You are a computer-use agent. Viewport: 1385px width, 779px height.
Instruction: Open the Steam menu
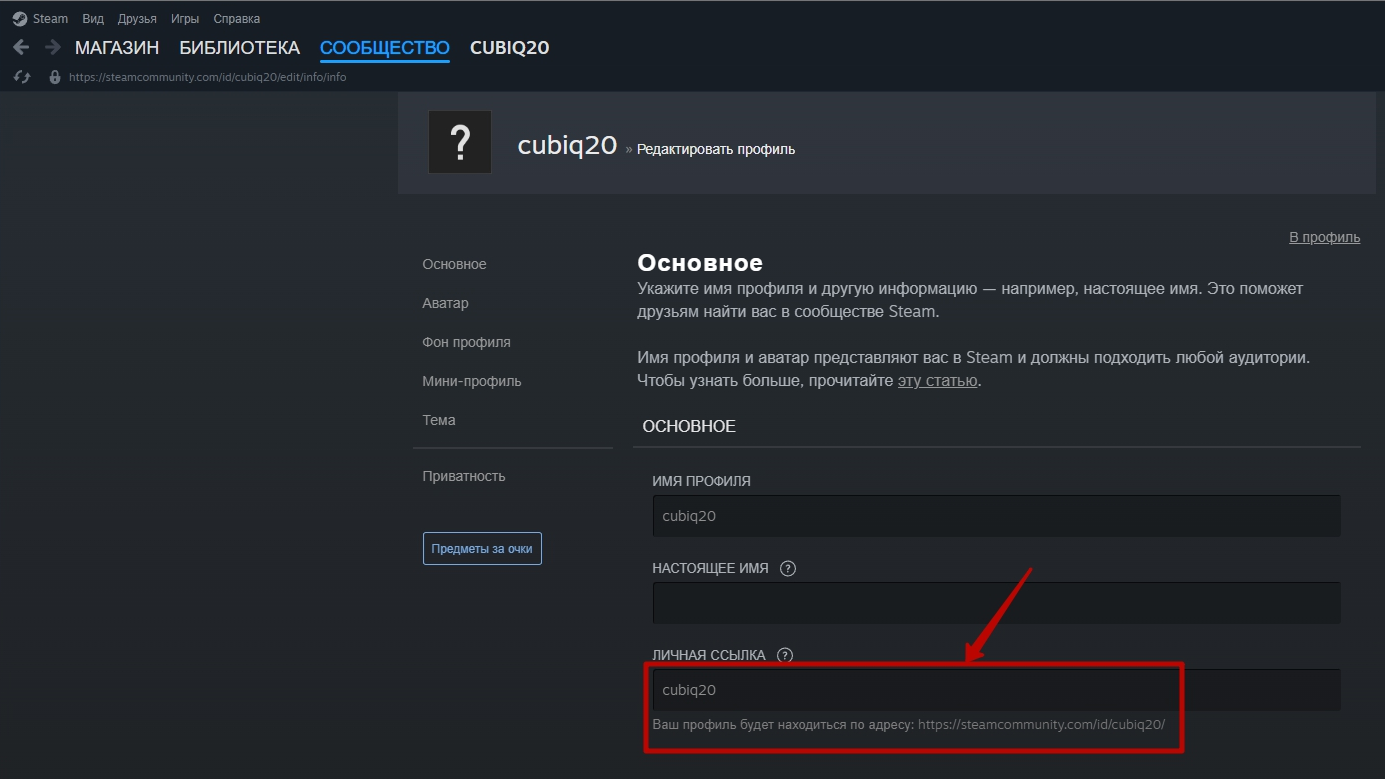click(x=50, y=19)
